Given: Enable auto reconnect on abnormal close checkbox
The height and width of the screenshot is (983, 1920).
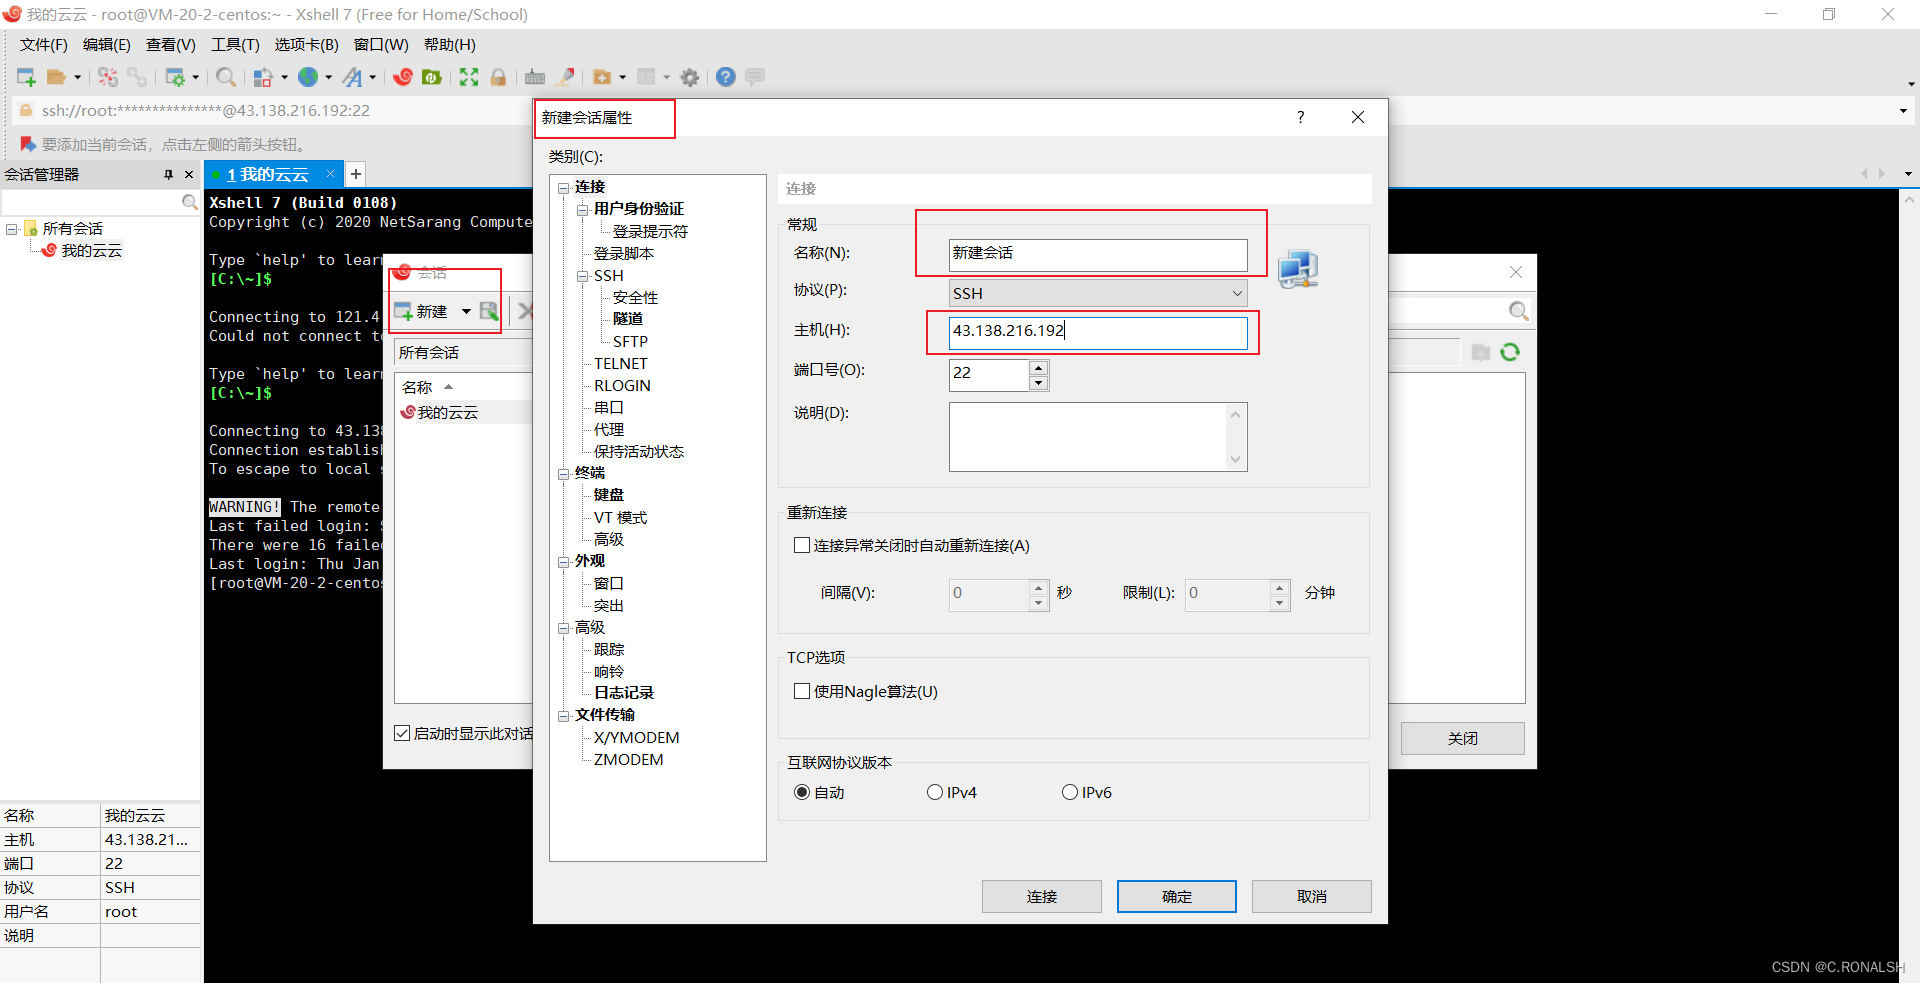Looking at the screenshot, I should pos(801,545).
